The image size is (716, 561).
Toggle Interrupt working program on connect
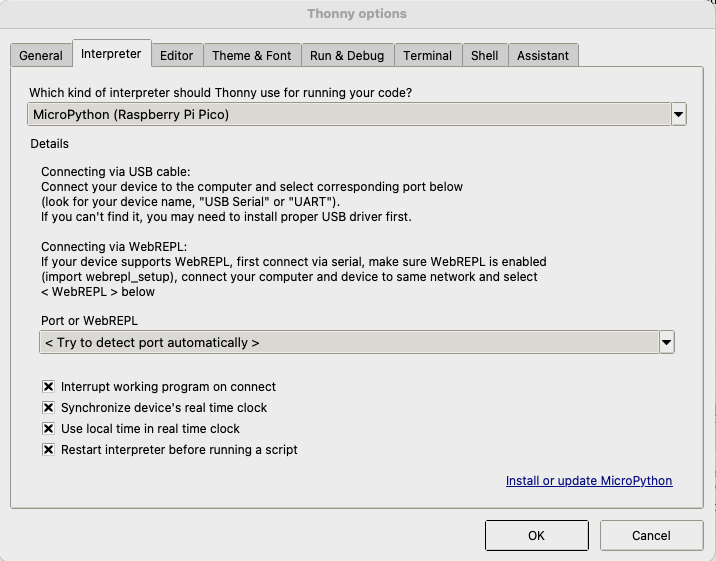coord(48,386)
